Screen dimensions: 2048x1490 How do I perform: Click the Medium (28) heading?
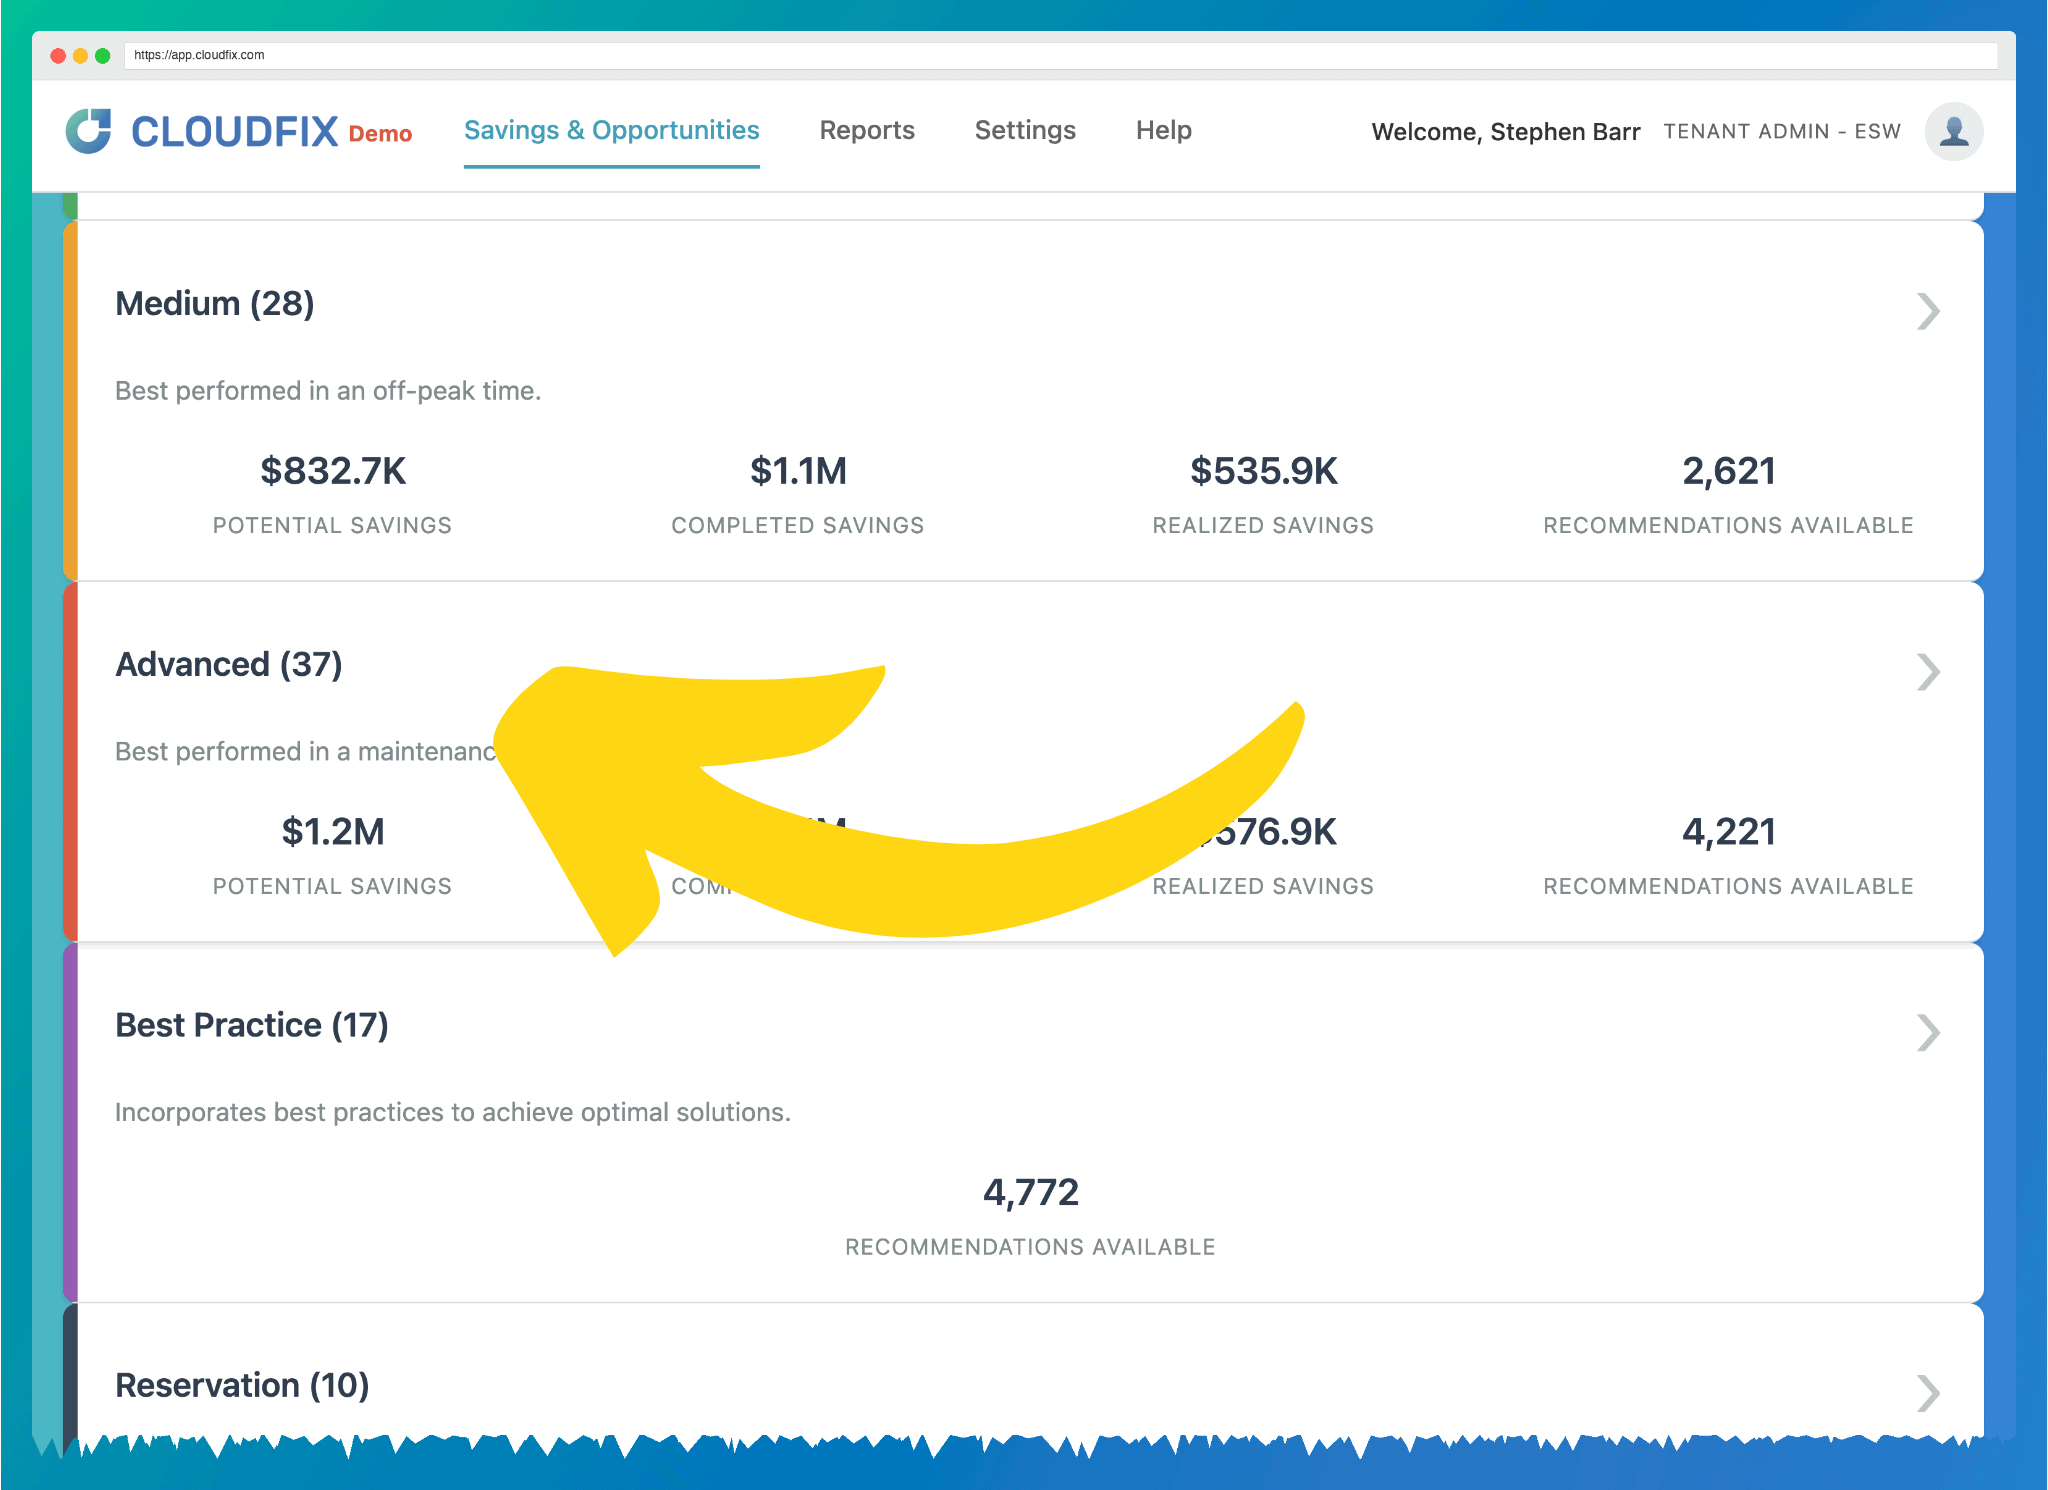tap(215, 304)
